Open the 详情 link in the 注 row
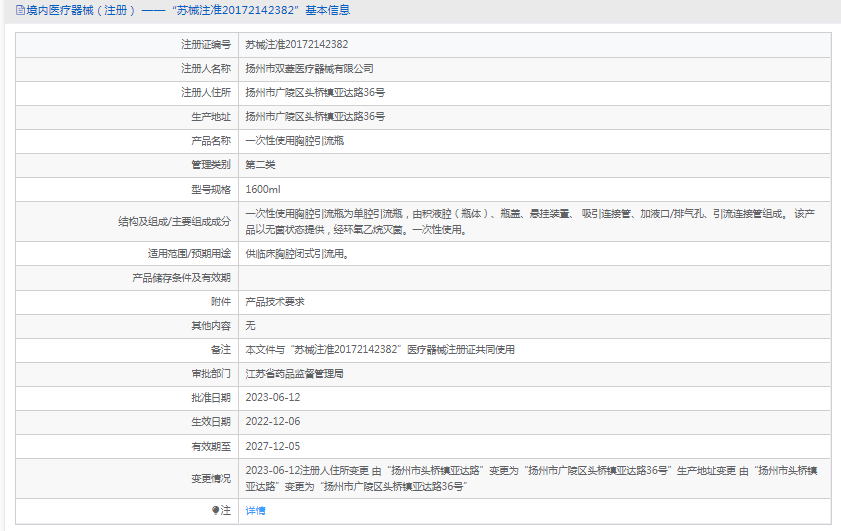Viewport: 841px width, 531px height. 255,511
